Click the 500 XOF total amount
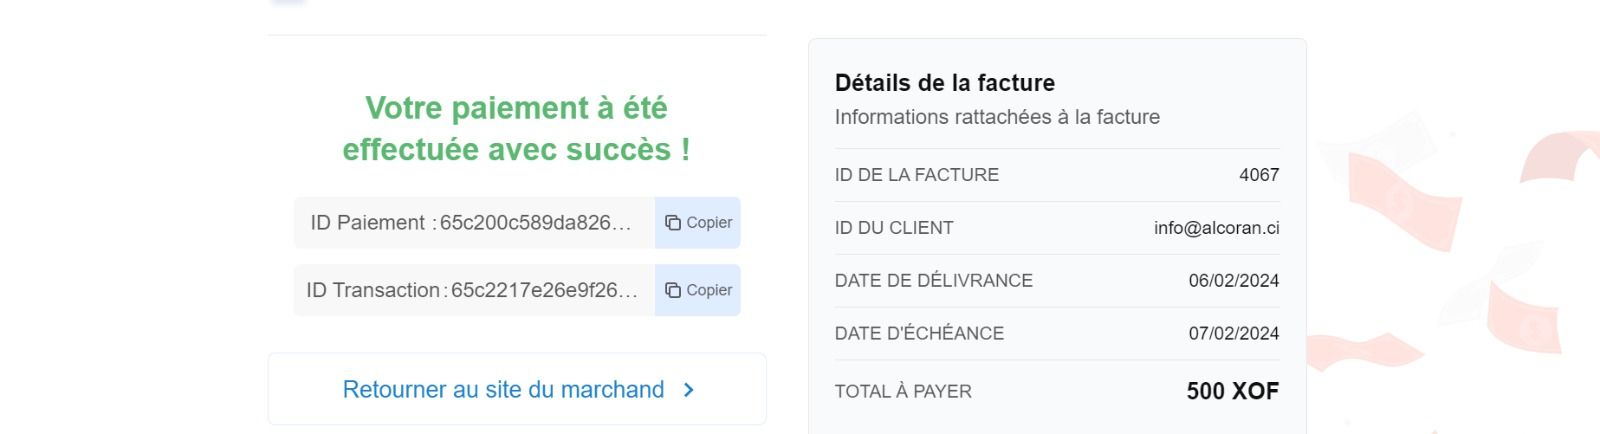 tap(1232, 391)
